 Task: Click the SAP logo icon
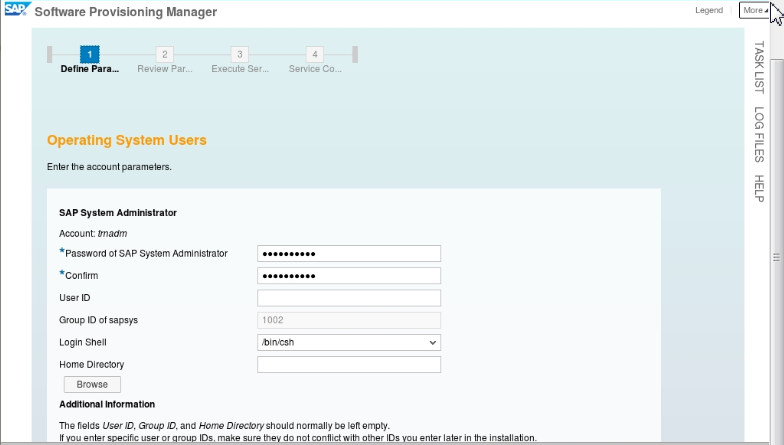pos(18,9)
